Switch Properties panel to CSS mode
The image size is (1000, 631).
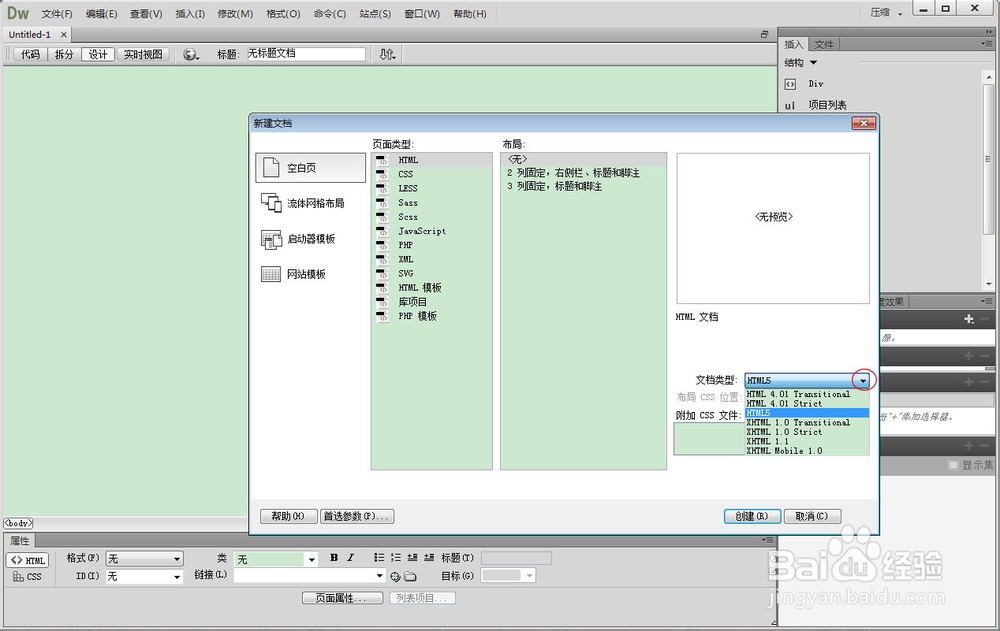(x=27, y=576)
